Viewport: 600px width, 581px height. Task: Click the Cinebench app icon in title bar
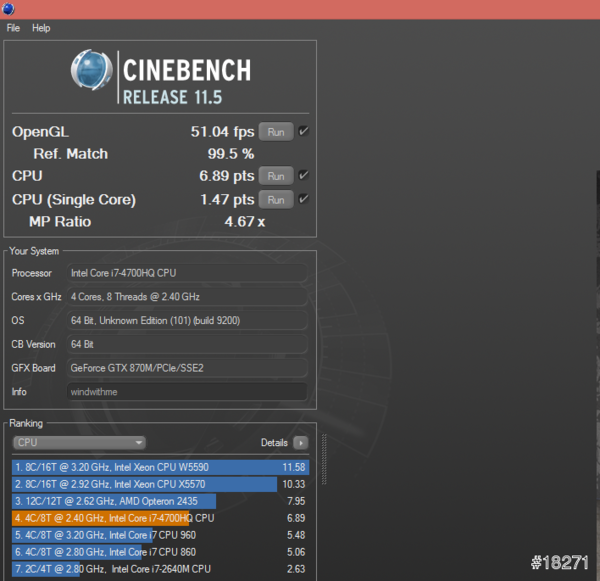pos(8,8)
